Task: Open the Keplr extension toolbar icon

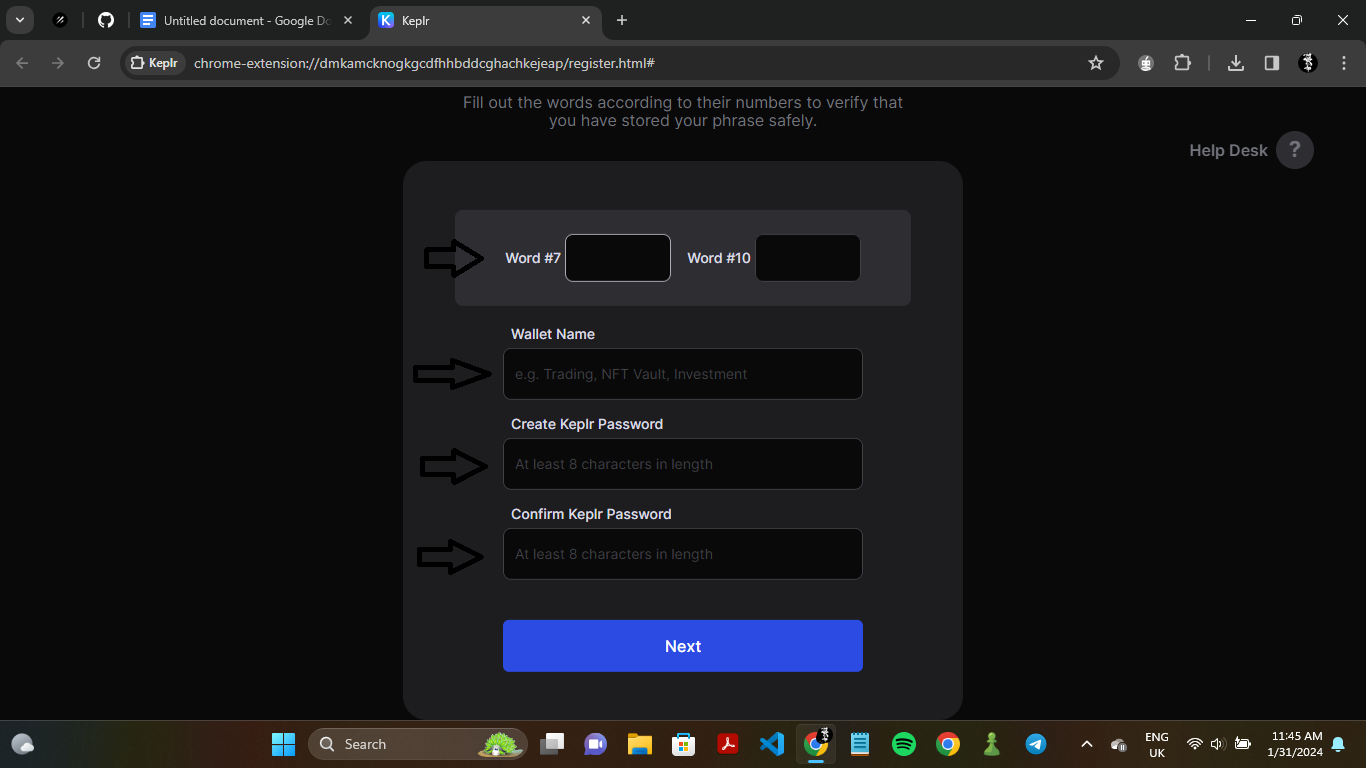Action: pyautogui.click(x=1146, y=63)
